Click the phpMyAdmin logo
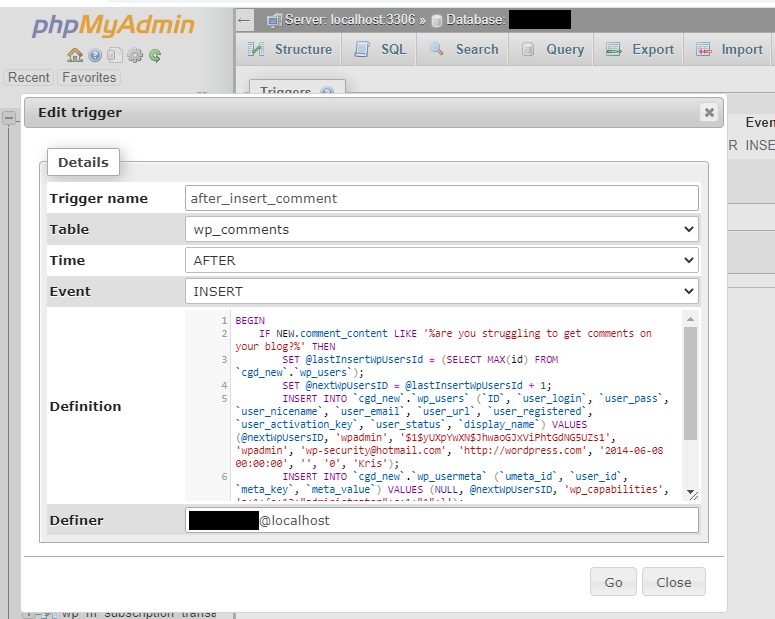775x619 pixels. point(113,25)
